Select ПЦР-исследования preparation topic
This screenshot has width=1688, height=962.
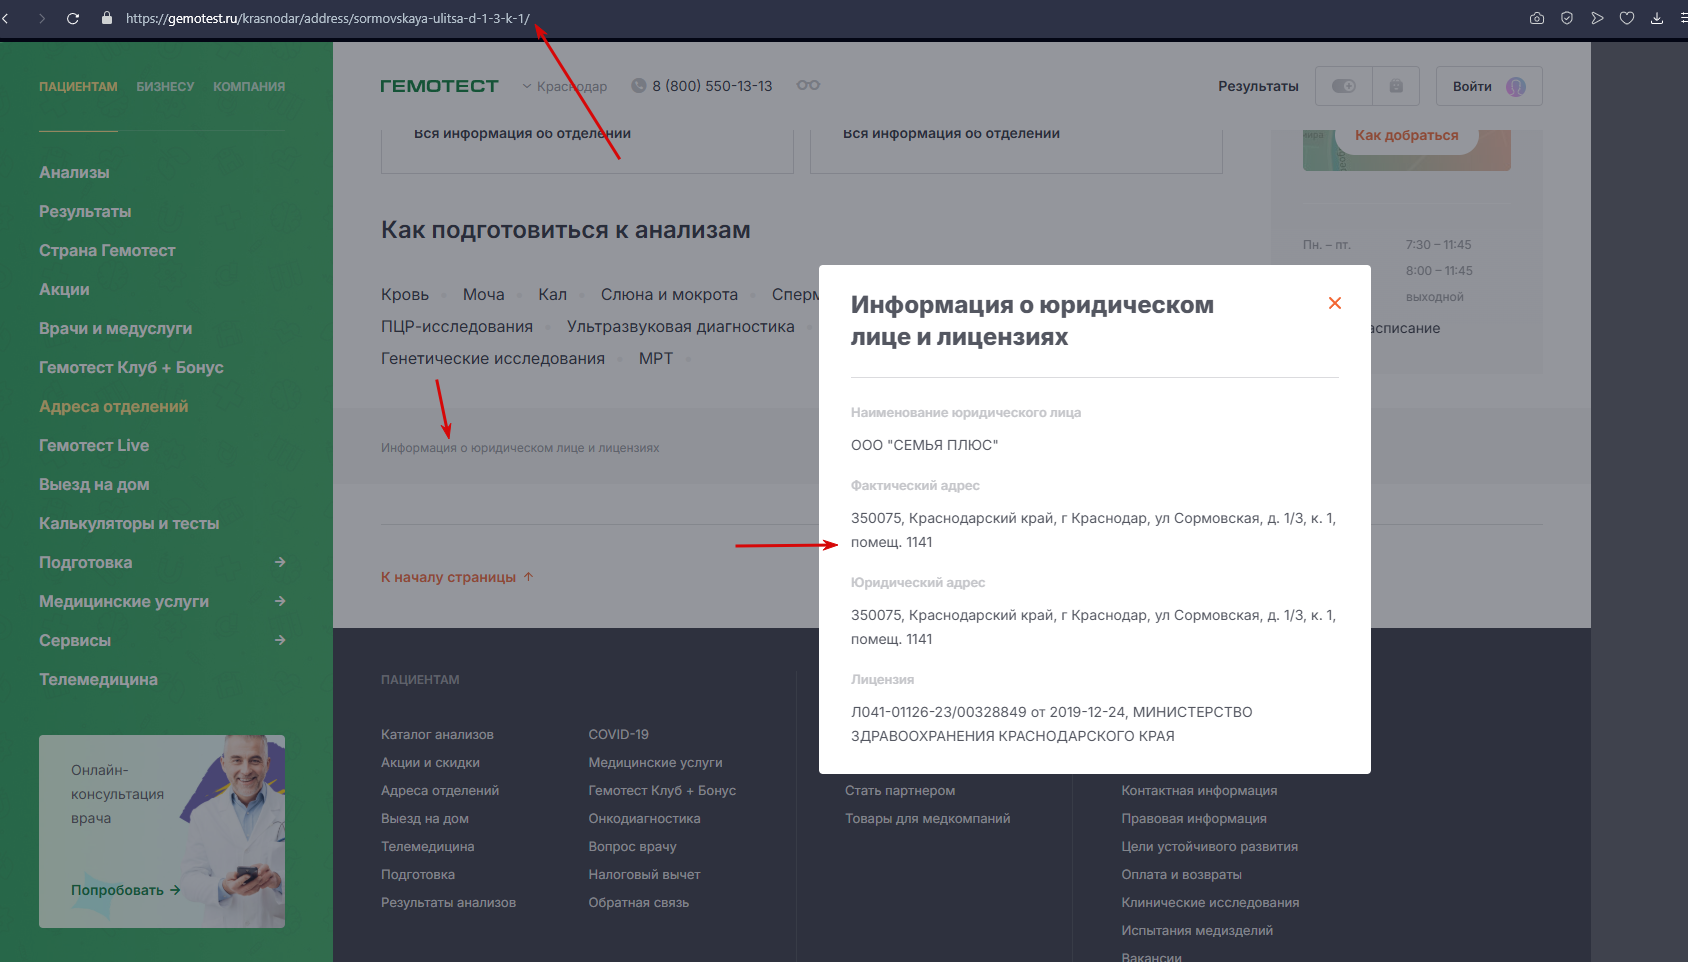click(457, 326)
